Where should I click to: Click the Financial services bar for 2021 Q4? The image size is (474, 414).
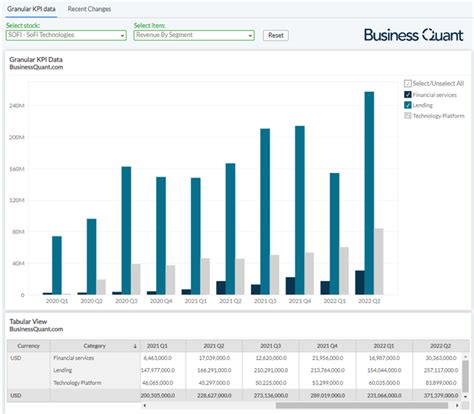point(290,286)
